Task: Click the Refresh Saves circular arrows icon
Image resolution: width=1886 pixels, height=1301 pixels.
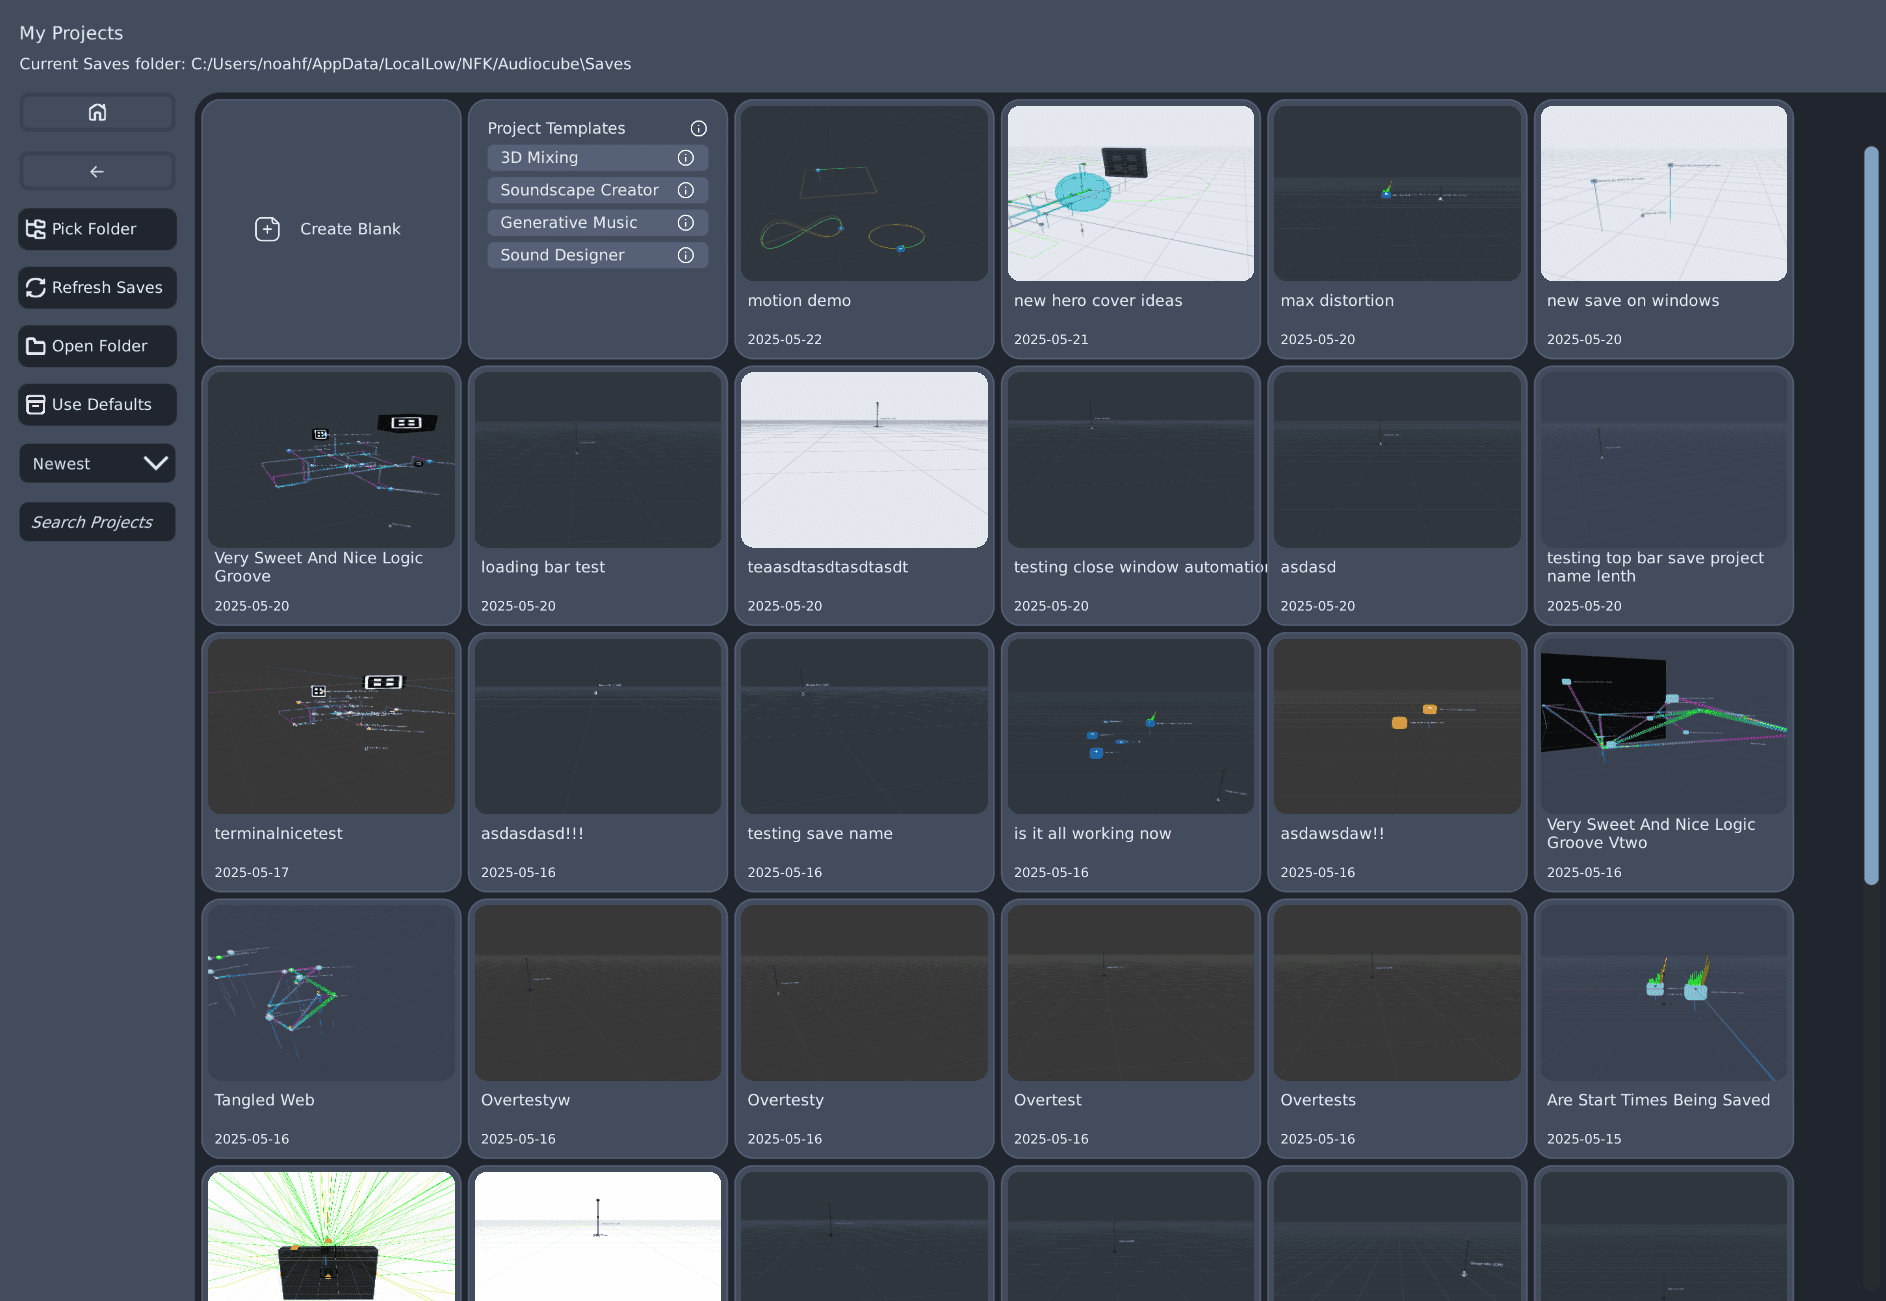Action: tap(36, 288)
